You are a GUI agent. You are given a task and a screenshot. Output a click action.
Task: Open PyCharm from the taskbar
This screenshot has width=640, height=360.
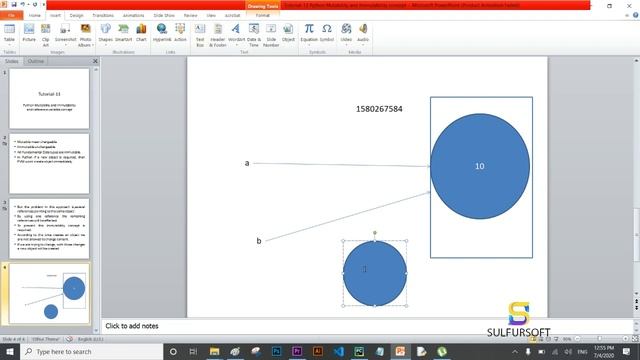[x=359, y=351]
